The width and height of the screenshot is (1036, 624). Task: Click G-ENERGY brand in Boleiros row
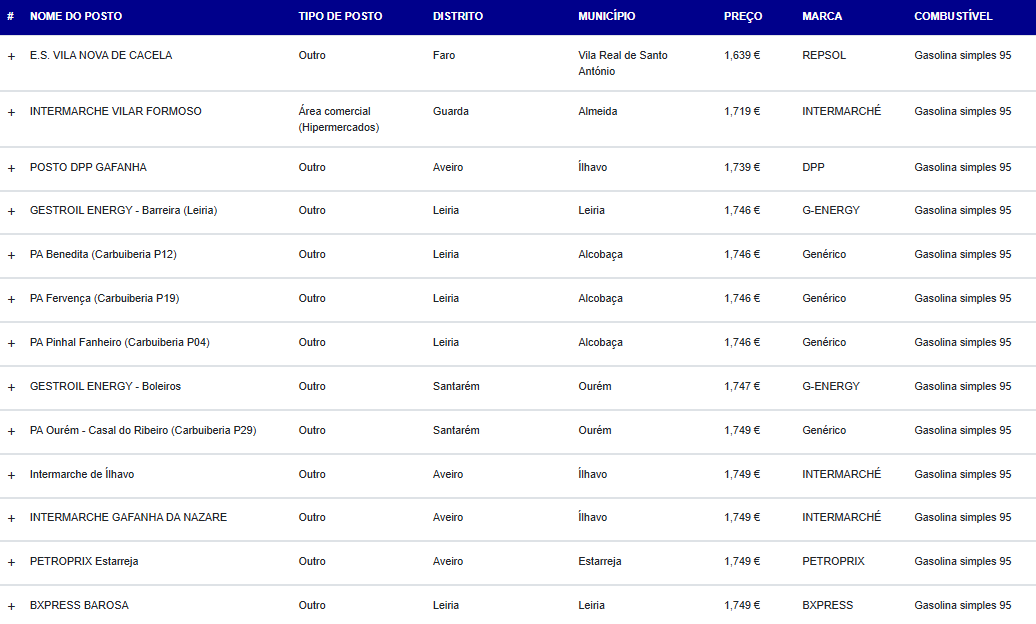[831, 387]
